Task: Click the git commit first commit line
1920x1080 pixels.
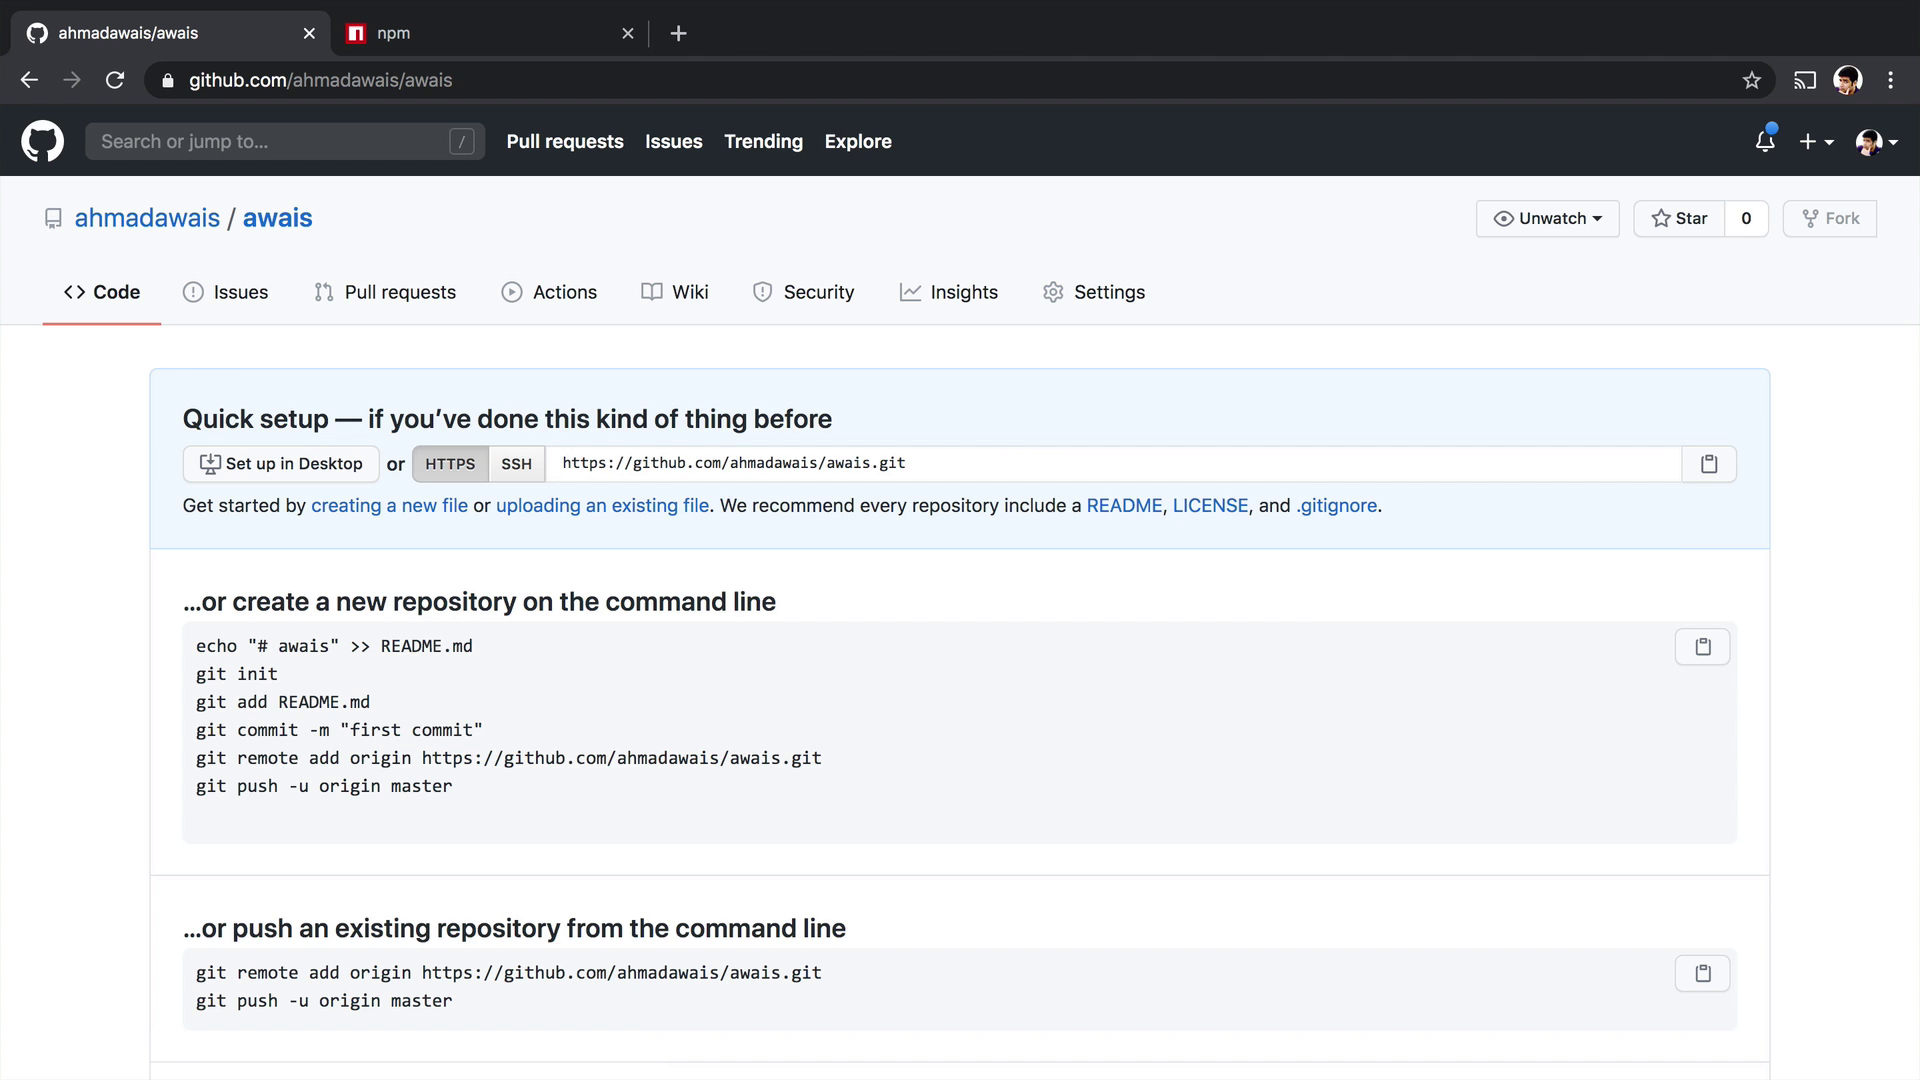Action: click(339, 730)
